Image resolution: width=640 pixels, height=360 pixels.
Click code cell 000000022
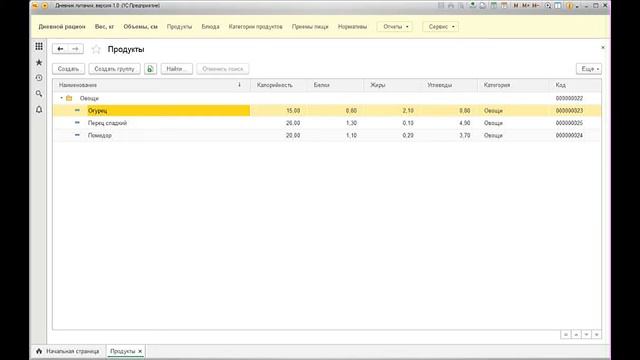coord(569,98)
